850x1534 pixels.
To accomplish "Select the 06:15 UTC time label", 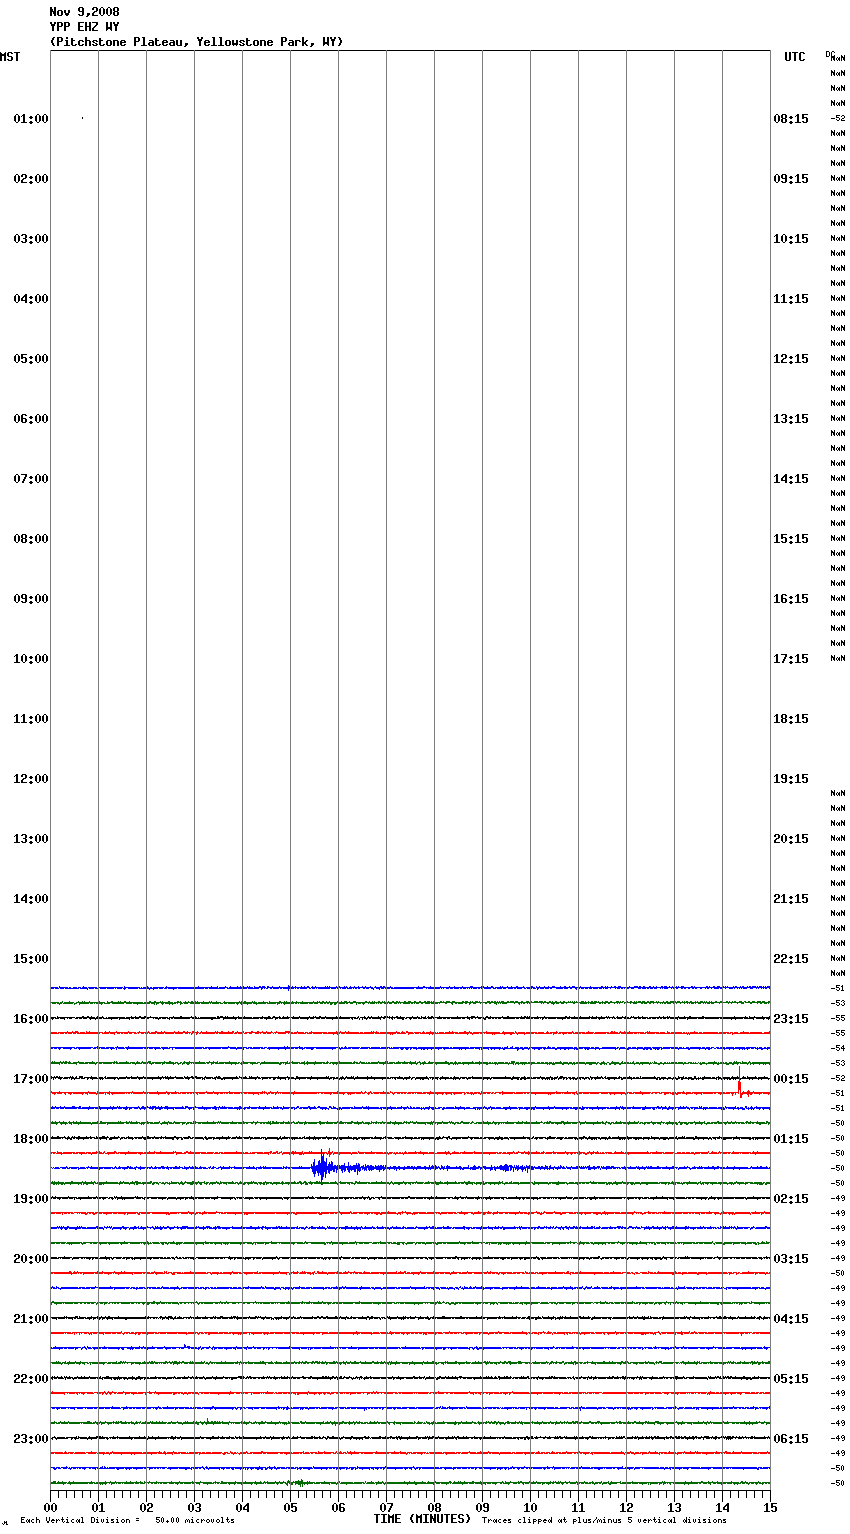I will tap(791, 1439).
